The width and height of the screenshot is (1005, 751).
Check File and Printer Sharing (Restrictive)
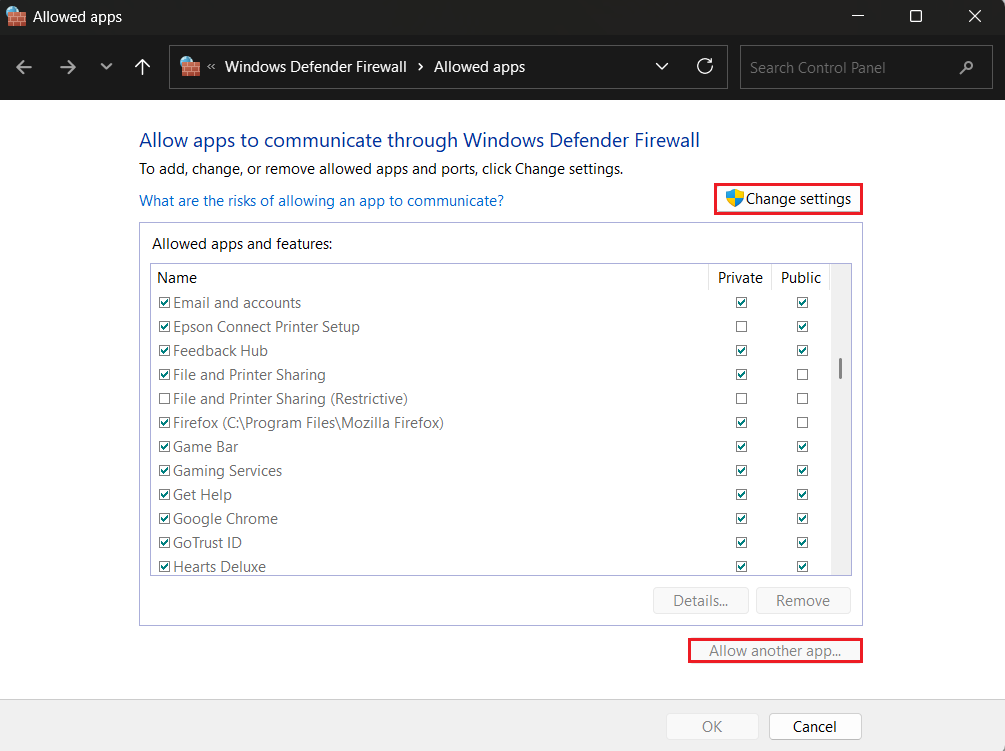164,399
